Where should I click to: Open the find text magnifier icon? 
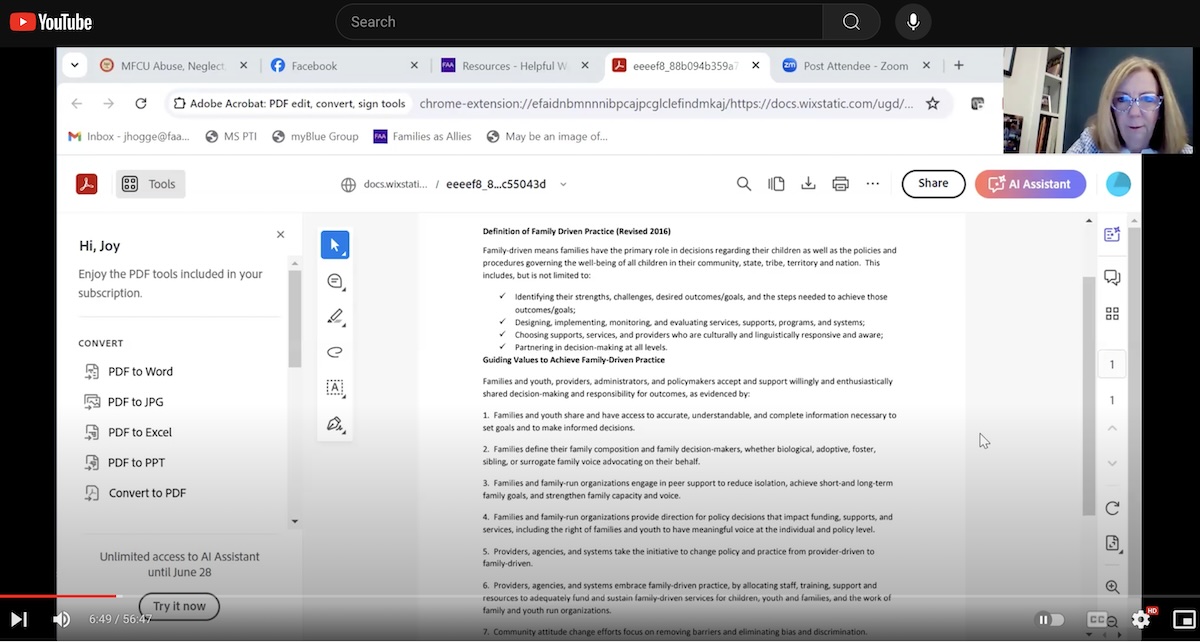point(744,184)
